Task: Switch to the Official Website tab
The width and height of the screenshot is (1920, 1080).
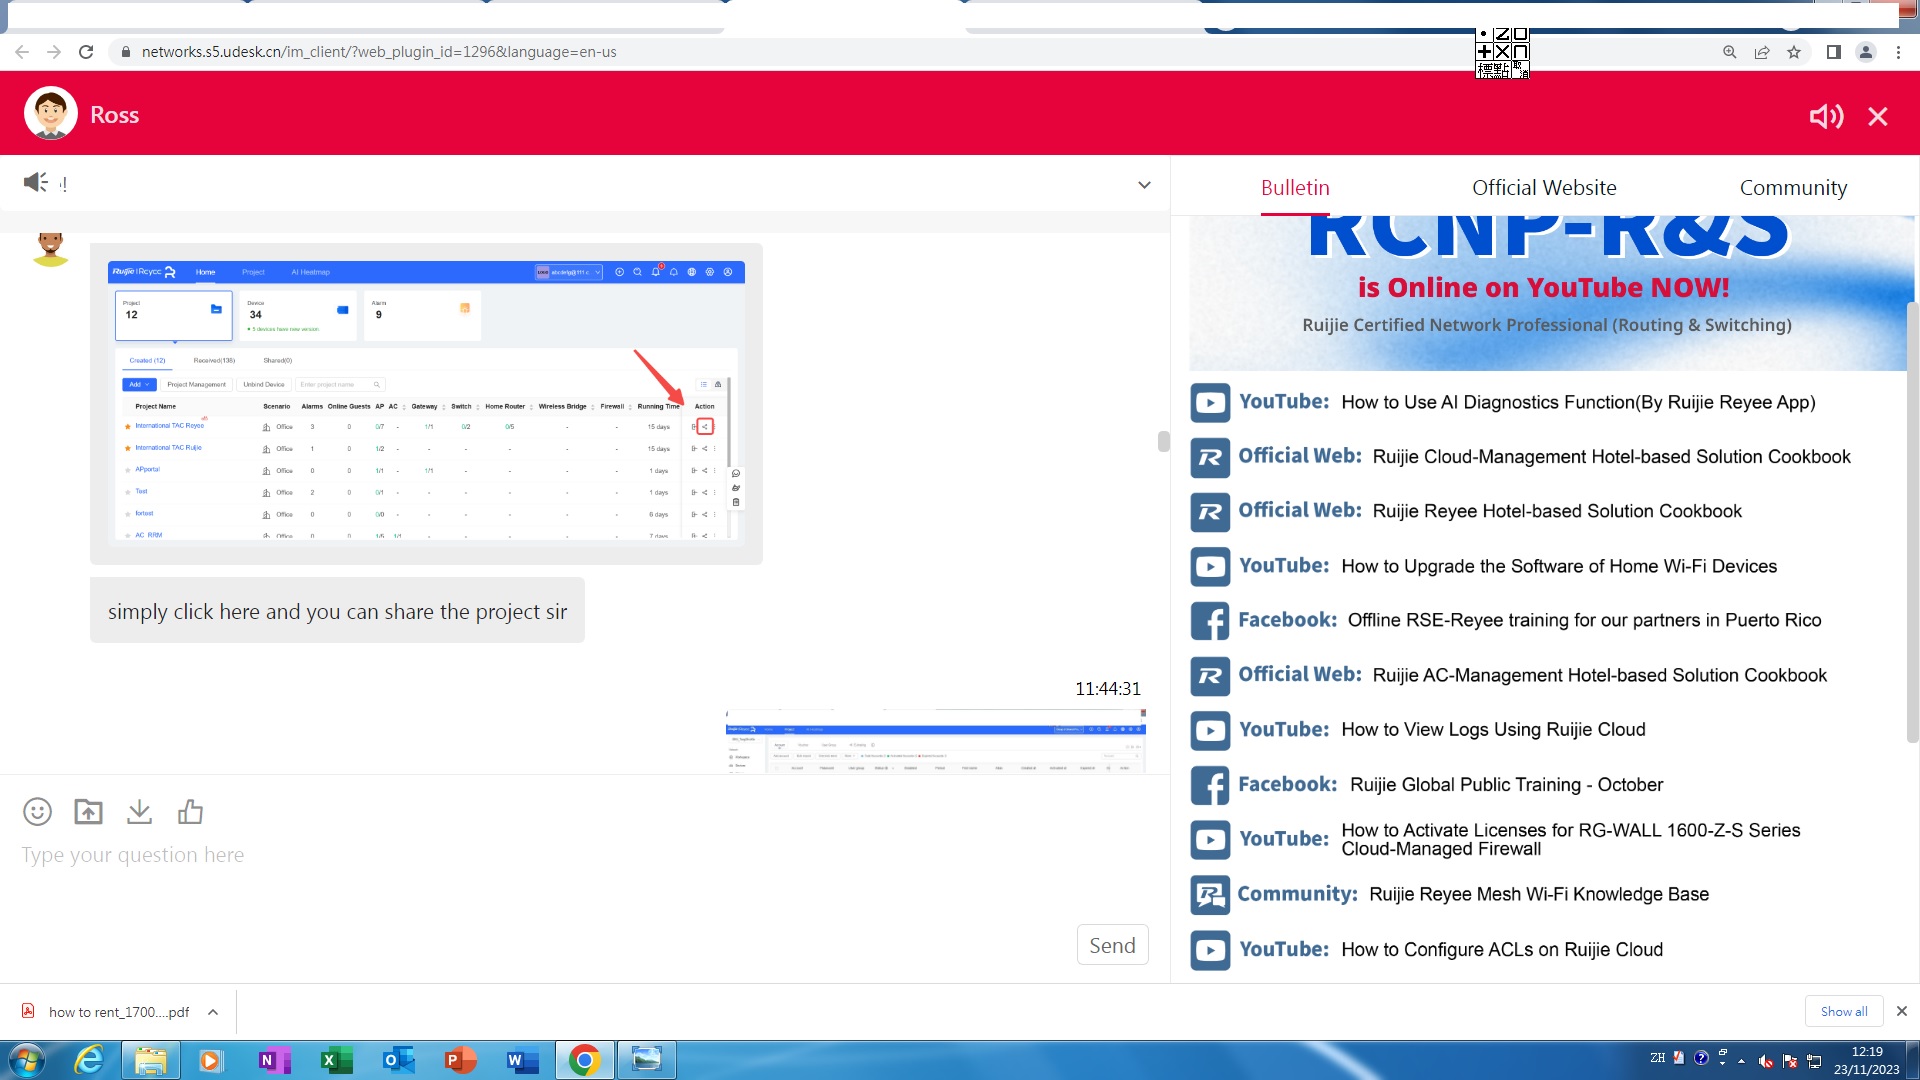Action: point(1543,187)
